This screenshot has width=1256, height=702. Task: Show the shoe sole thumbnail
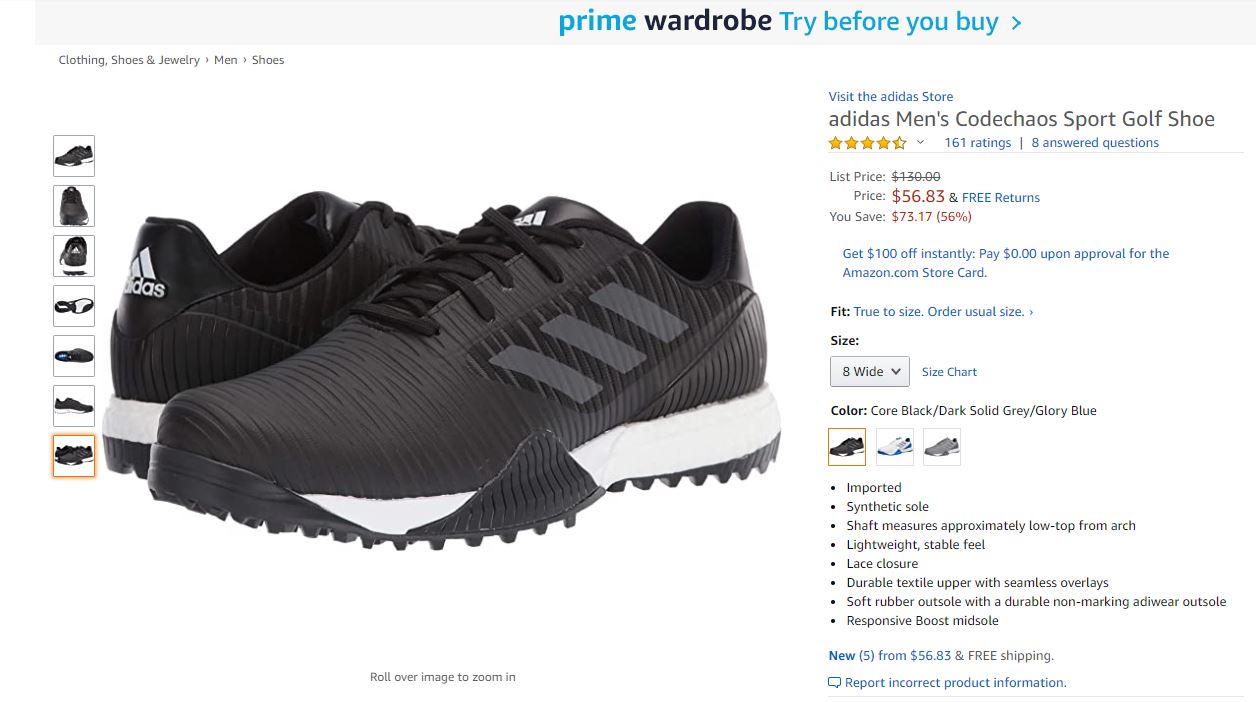(x=74, y=306)
